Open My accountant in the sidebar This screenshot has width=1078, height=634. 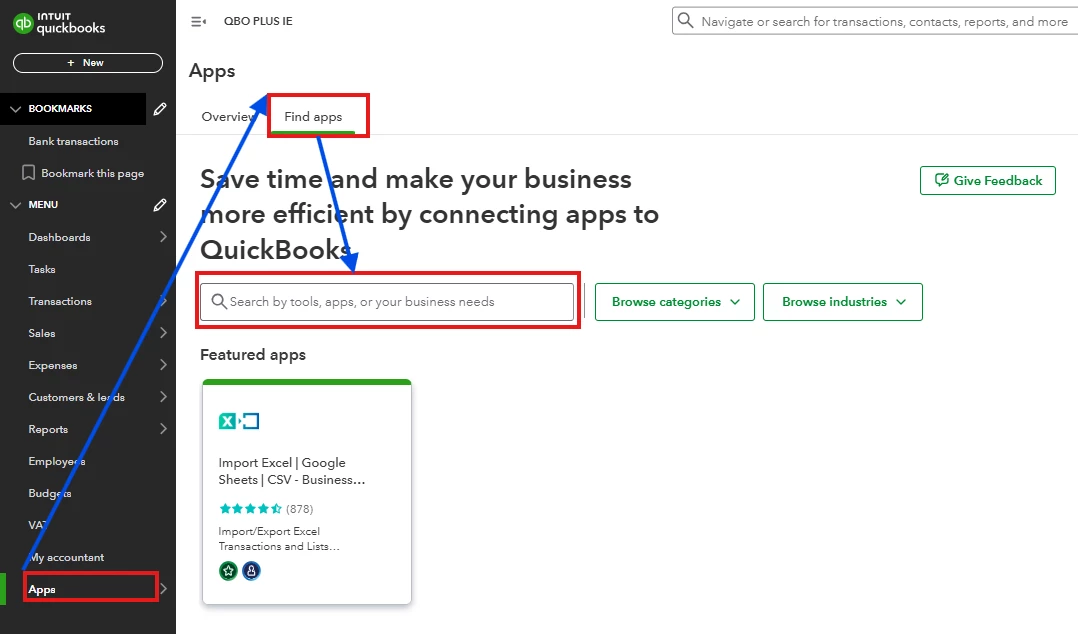tap(67, 557)
